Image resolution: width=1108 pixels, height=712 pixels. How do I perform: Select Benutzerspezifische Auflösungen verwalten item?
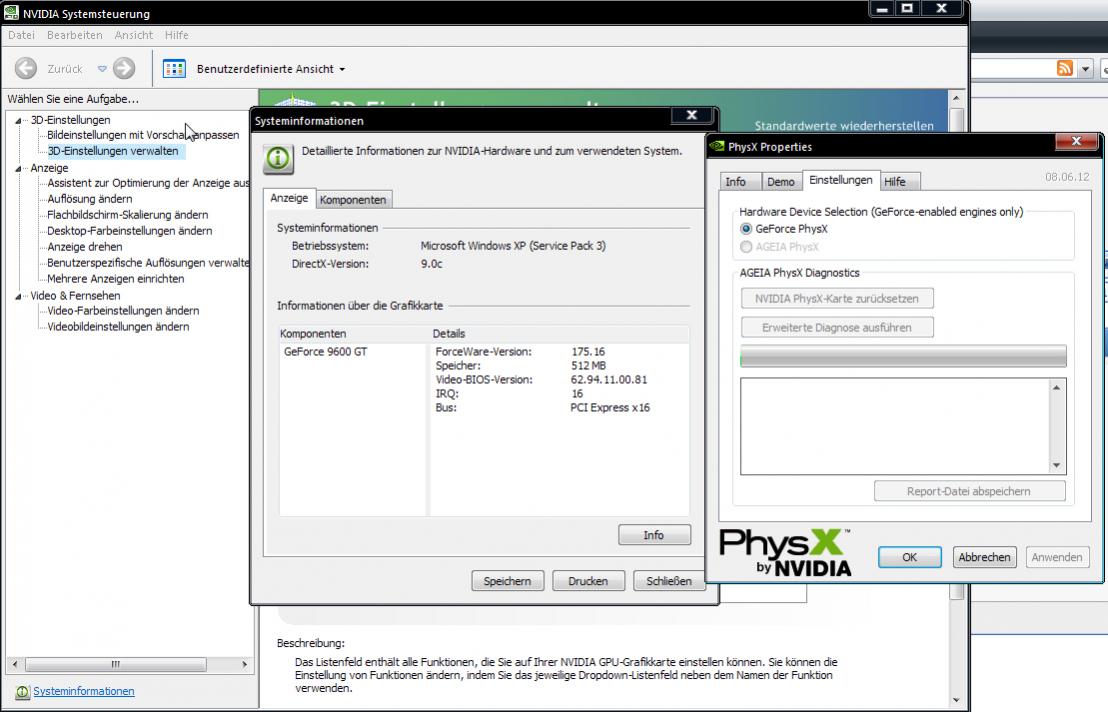click(x=148, y=263)
